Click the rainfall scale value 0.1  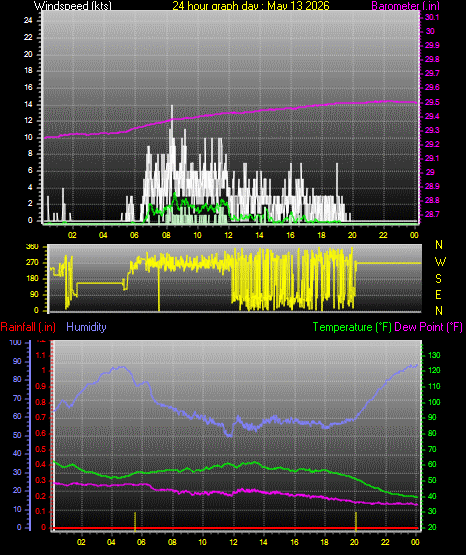tap(41, 512)
